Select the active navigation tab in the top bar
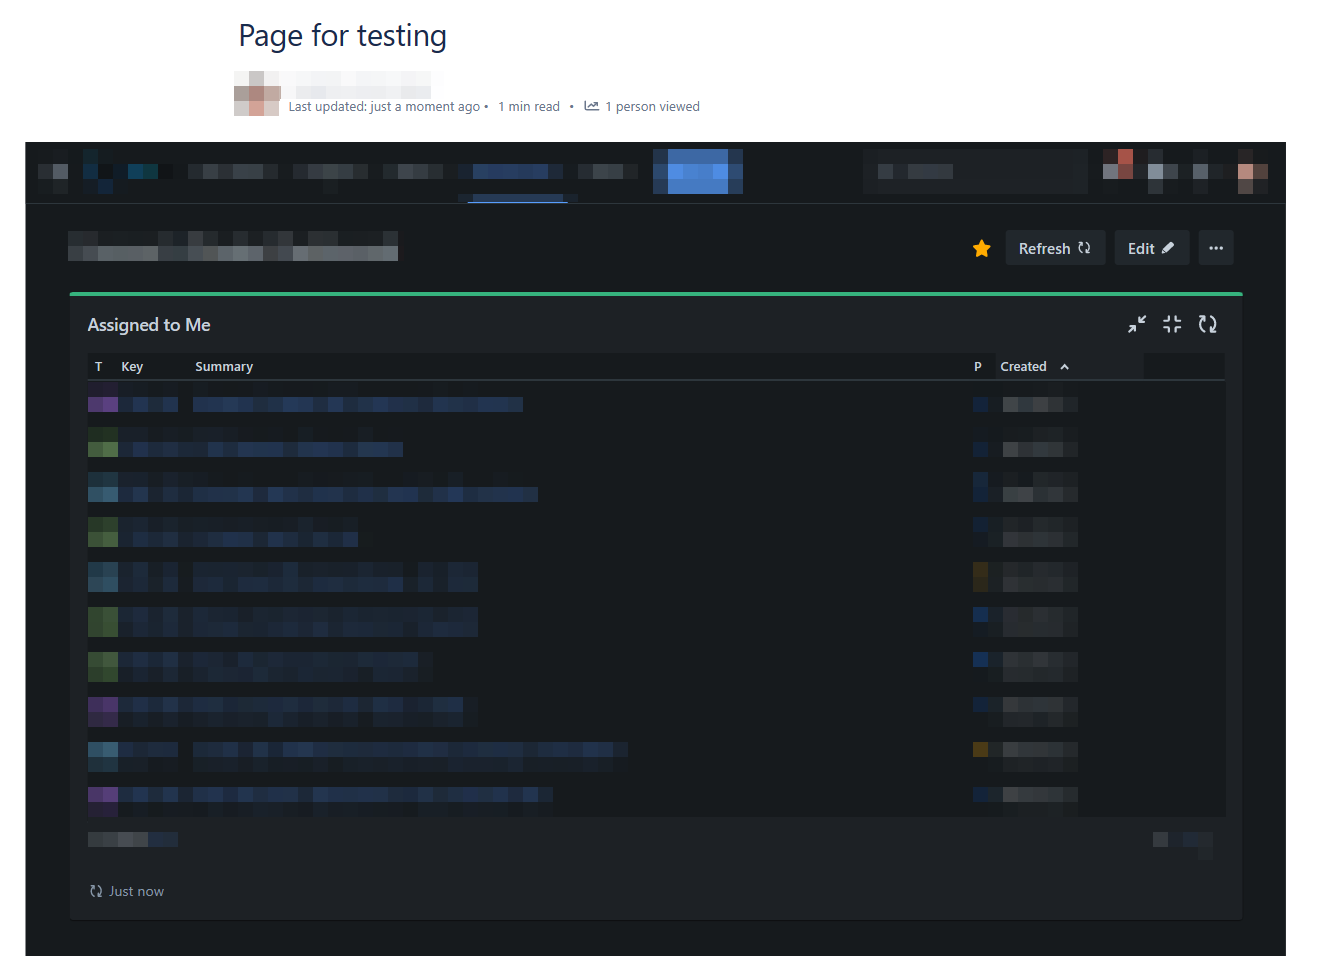Viewport: 1327px width, 956px height. tap(513, 171)
